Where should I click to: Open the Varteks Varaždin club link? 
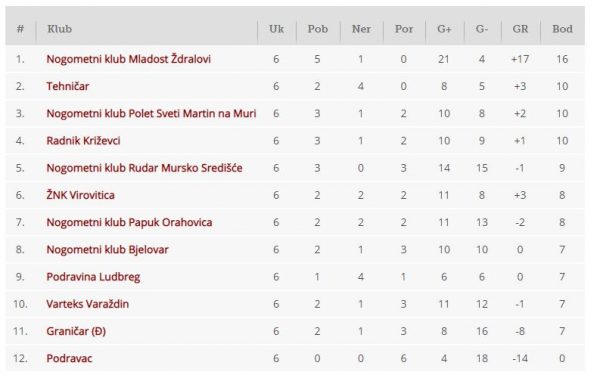(x=88, y=304)
